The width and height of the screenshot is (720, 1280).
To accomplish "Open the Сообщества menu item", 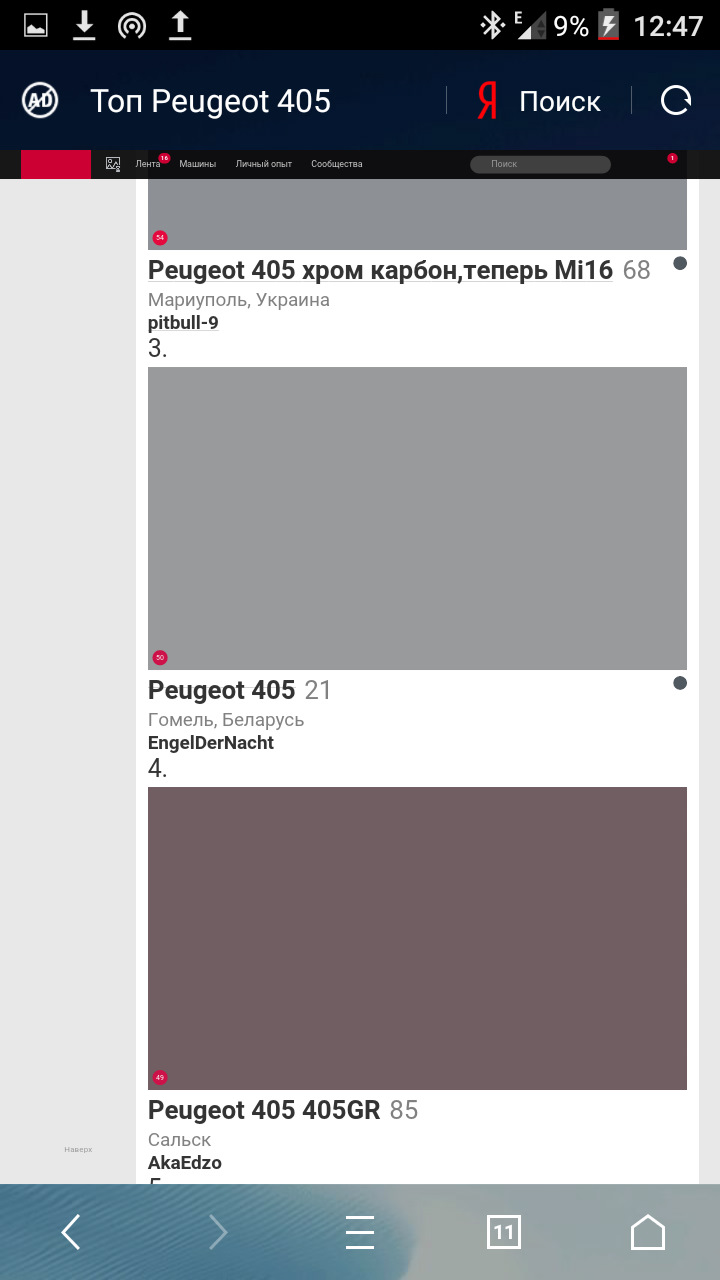I will tap(337, 164).
